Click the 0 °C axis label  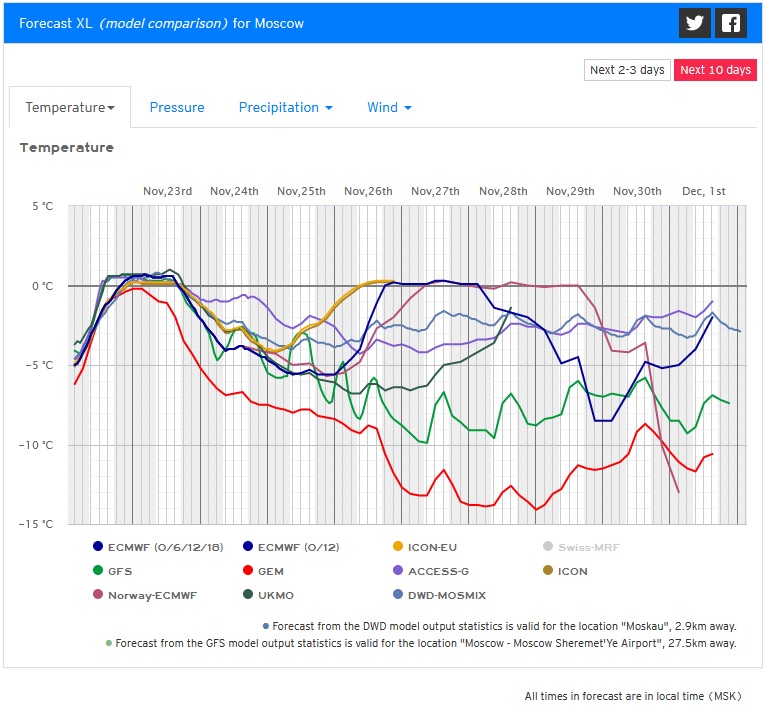click(x=43, y=286)
